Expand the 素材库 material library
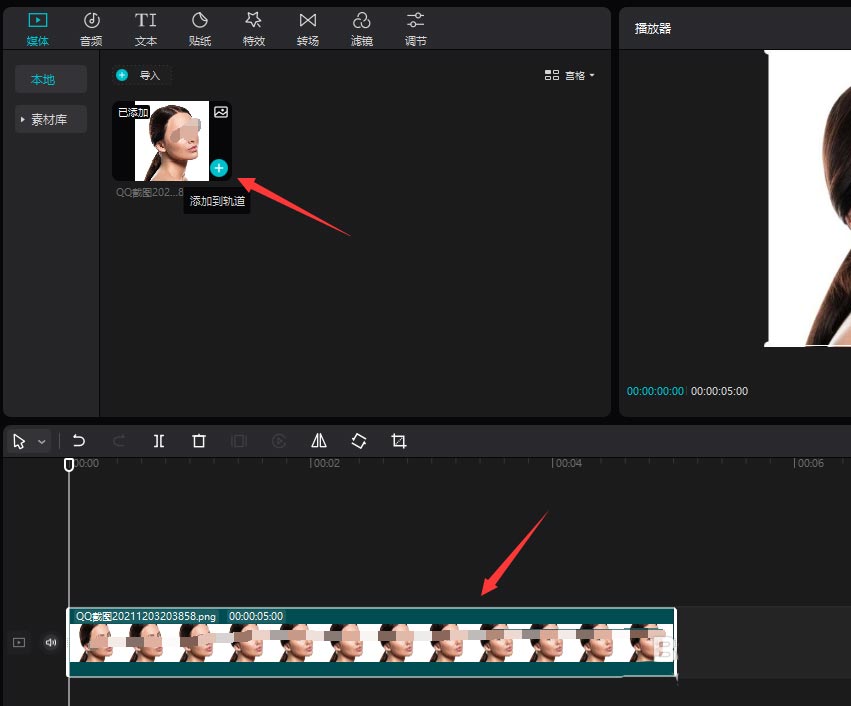This screenshot has width=851, height=706. [51, 120]
